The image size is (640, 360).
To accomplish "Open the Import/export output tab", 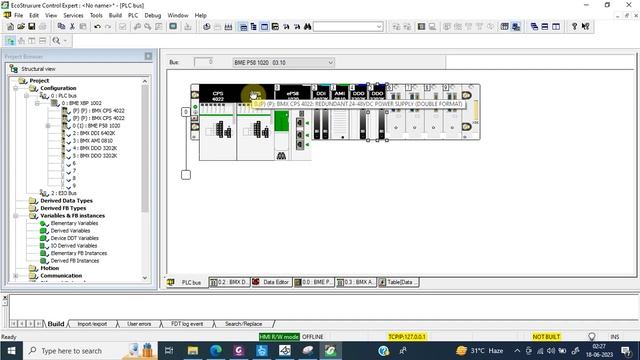I will [92, 324].
